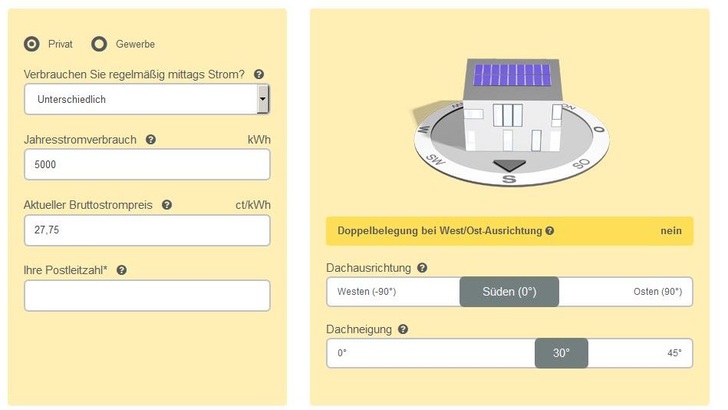The height and width of the screenshot is (410, 728).
Task: Click help icon next to midday electricity question
Action: [259, 74]
